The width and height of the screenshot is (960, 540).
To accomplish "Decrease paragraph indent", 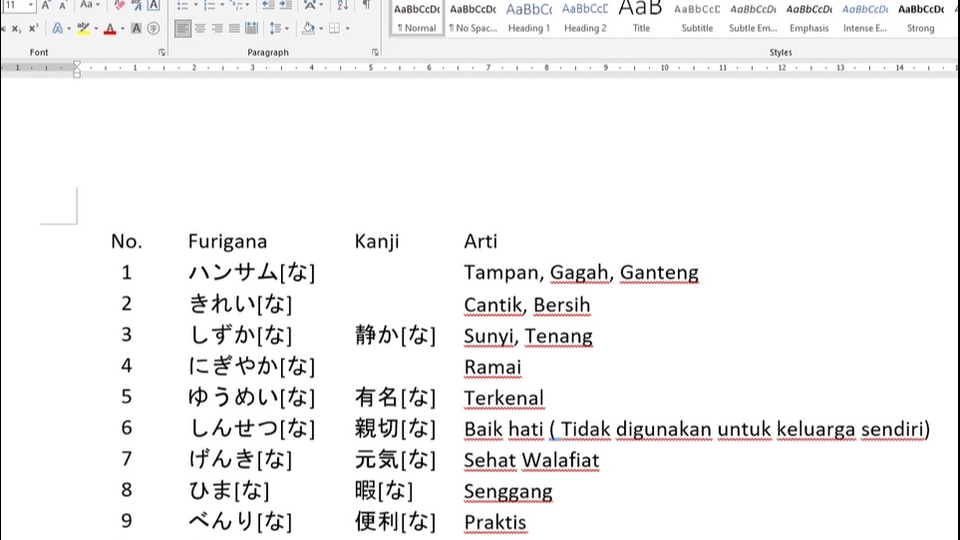I will pyautogui.click(x=268, y=5).
